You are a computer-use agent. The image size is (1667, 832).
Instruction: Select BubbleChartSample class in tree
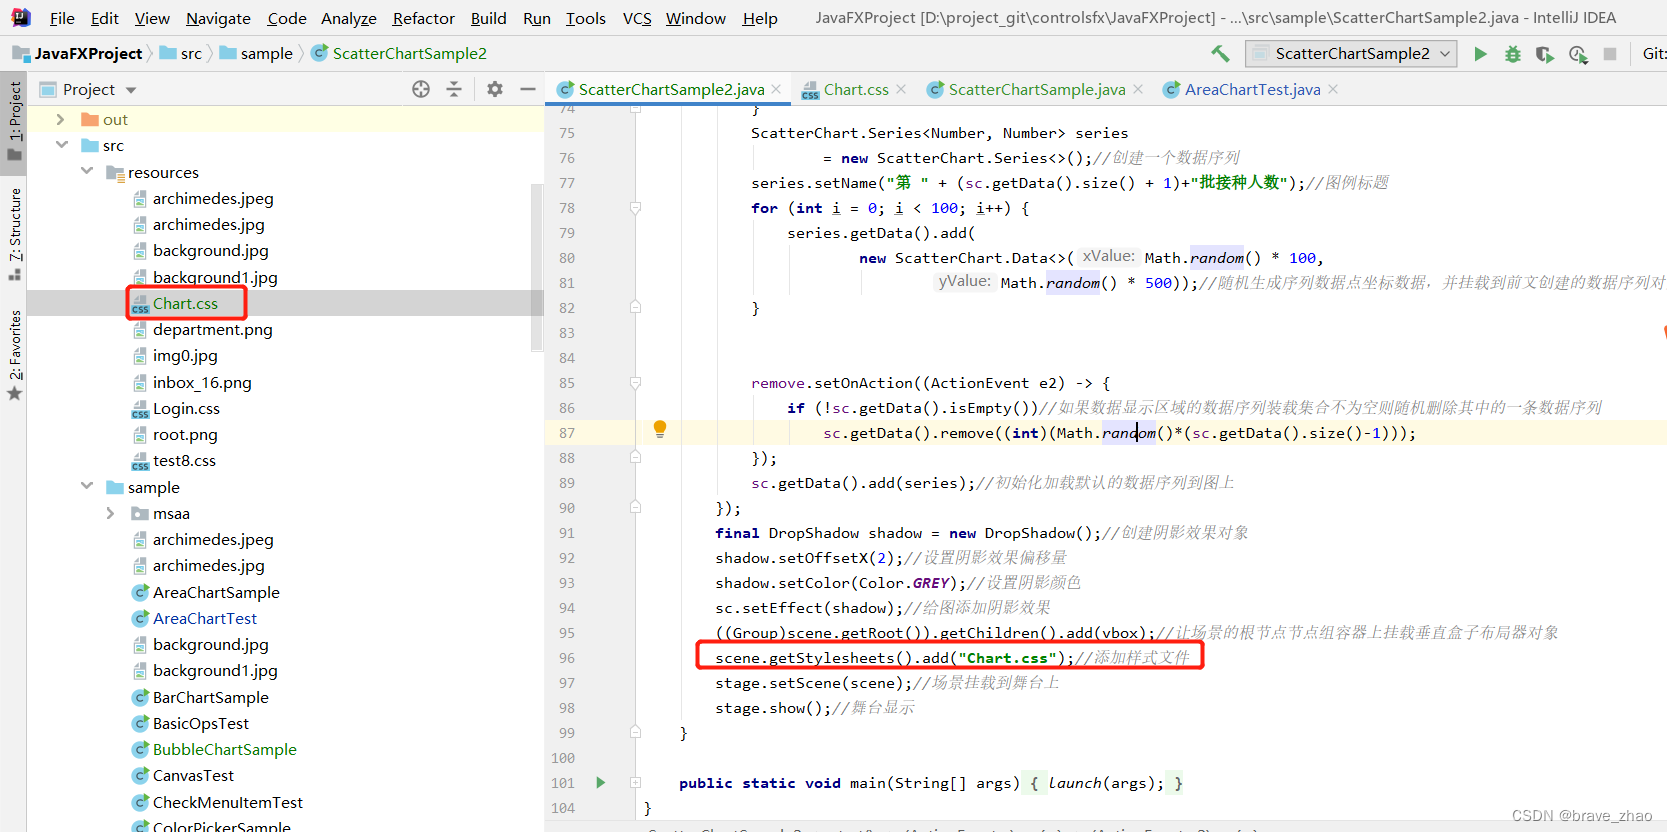click(224, 749)
